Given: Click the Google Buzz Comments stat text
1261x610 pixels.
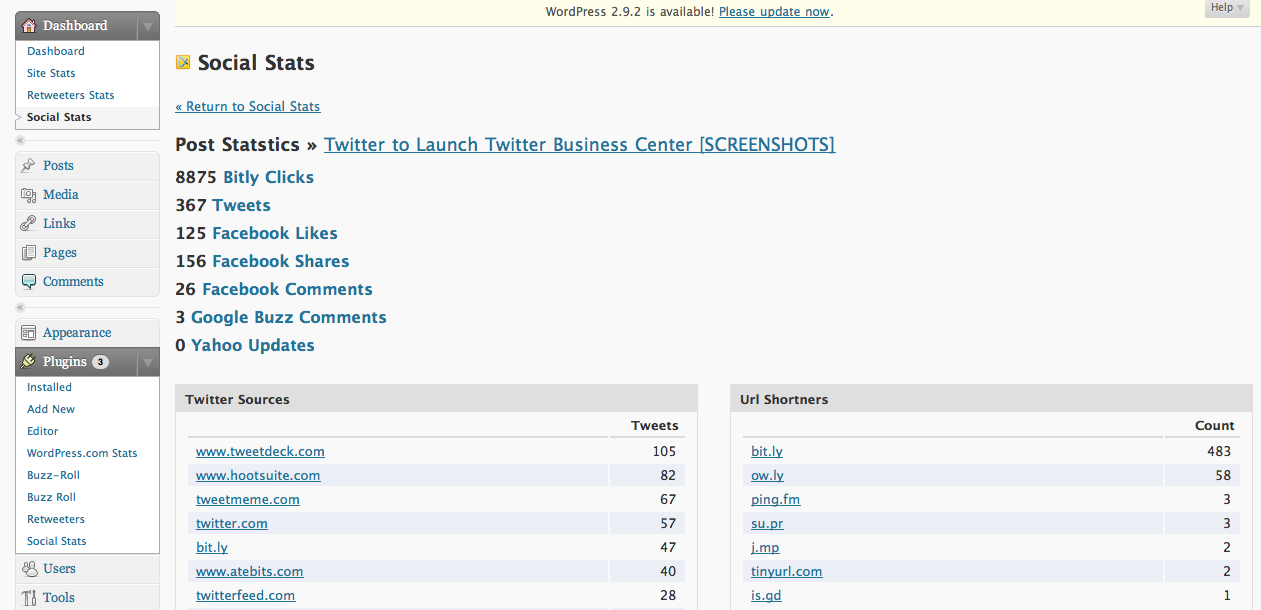Looking at the screenshot, I should 289,317.
